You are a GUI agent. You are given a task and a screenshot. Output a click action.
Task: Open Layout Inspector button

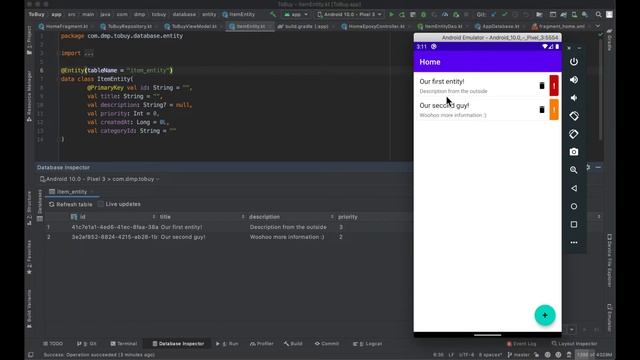tap(574, 344)
